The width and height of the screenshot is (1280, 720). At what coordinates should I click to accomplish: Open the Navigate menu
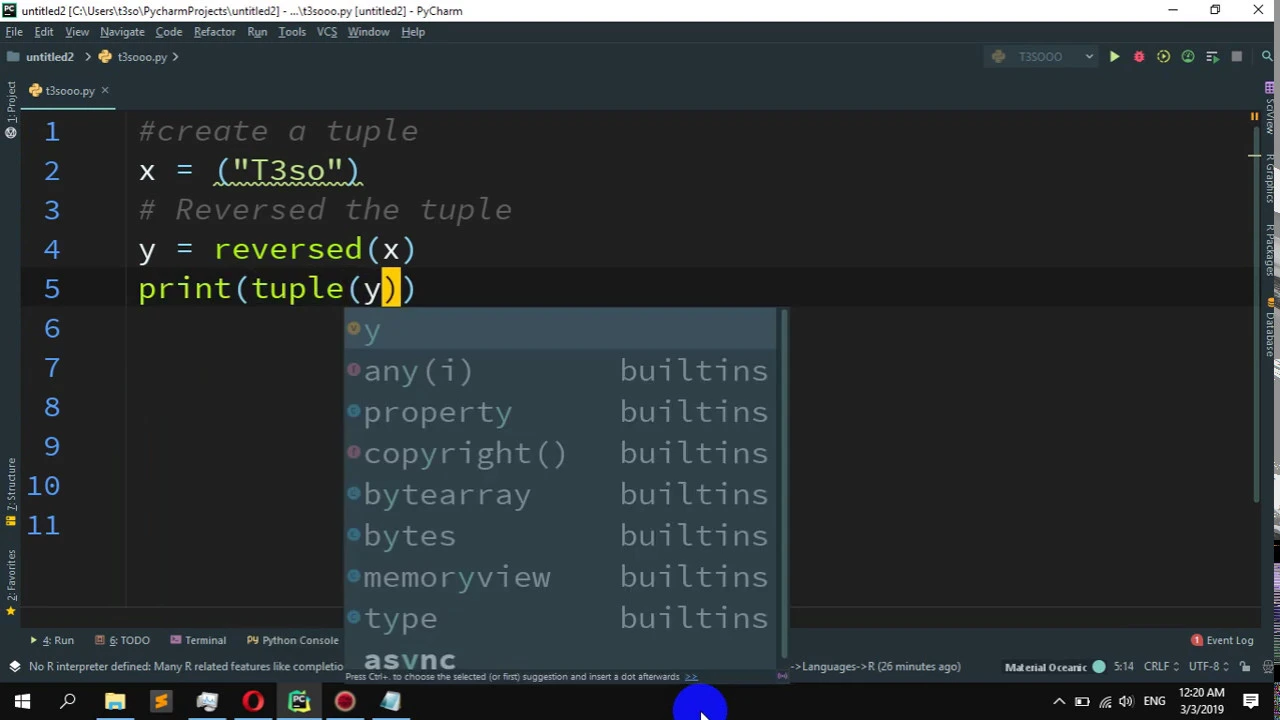pos(122,32)
